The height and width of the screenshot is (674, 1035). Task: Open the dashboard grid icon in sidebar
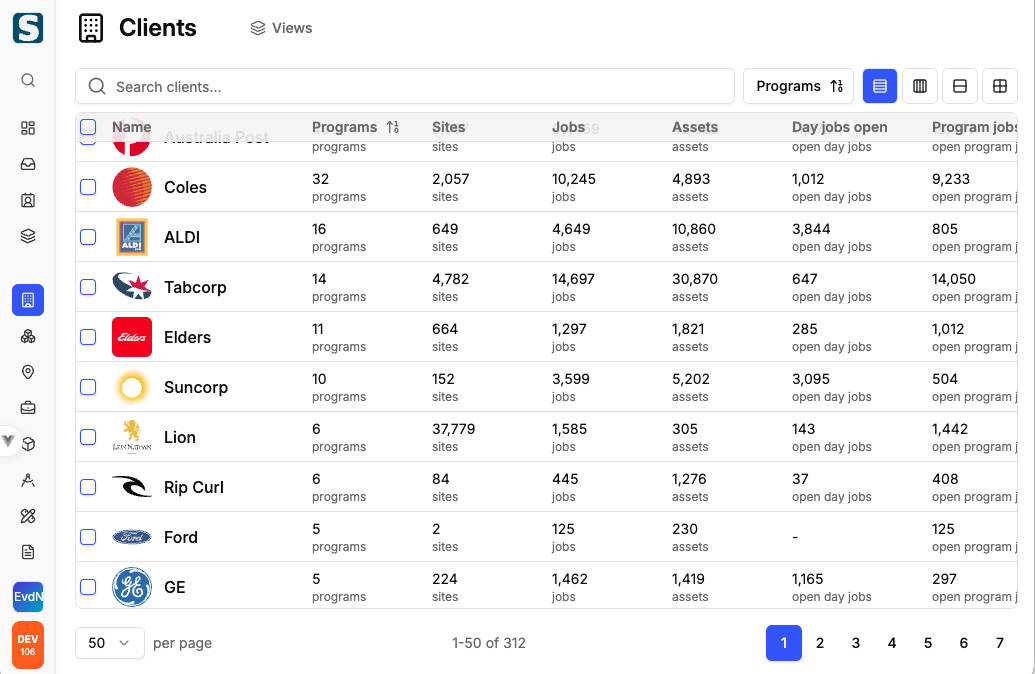point(27,128)
